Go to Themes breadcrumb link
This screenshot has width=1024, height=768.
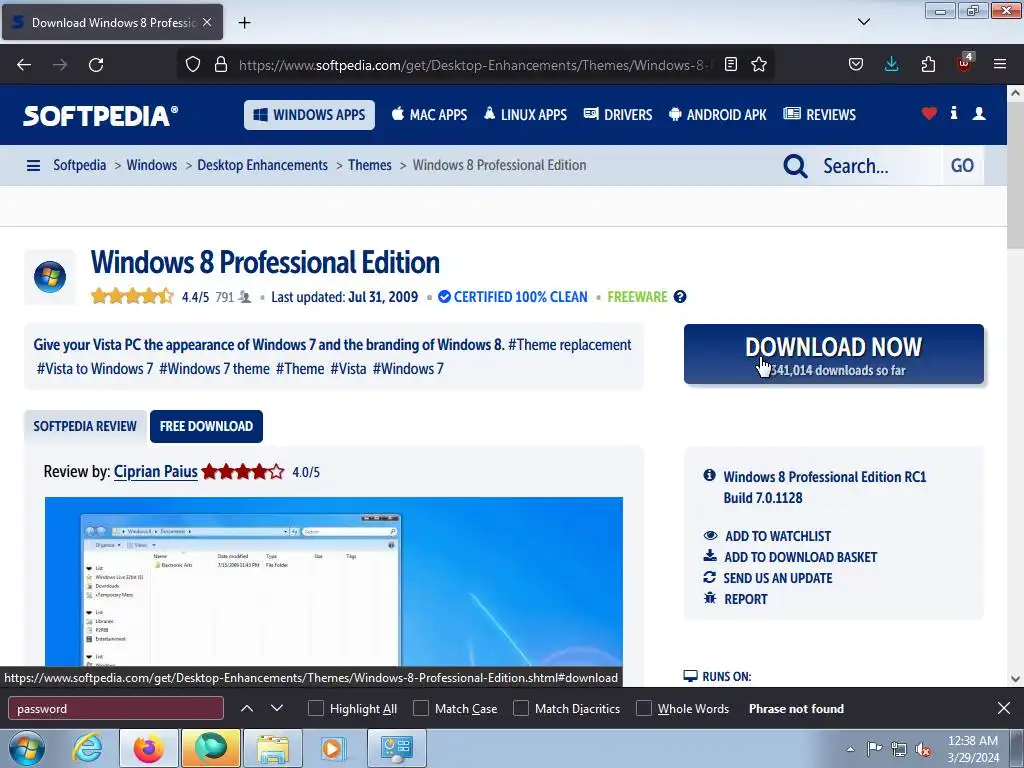(370, 165)
